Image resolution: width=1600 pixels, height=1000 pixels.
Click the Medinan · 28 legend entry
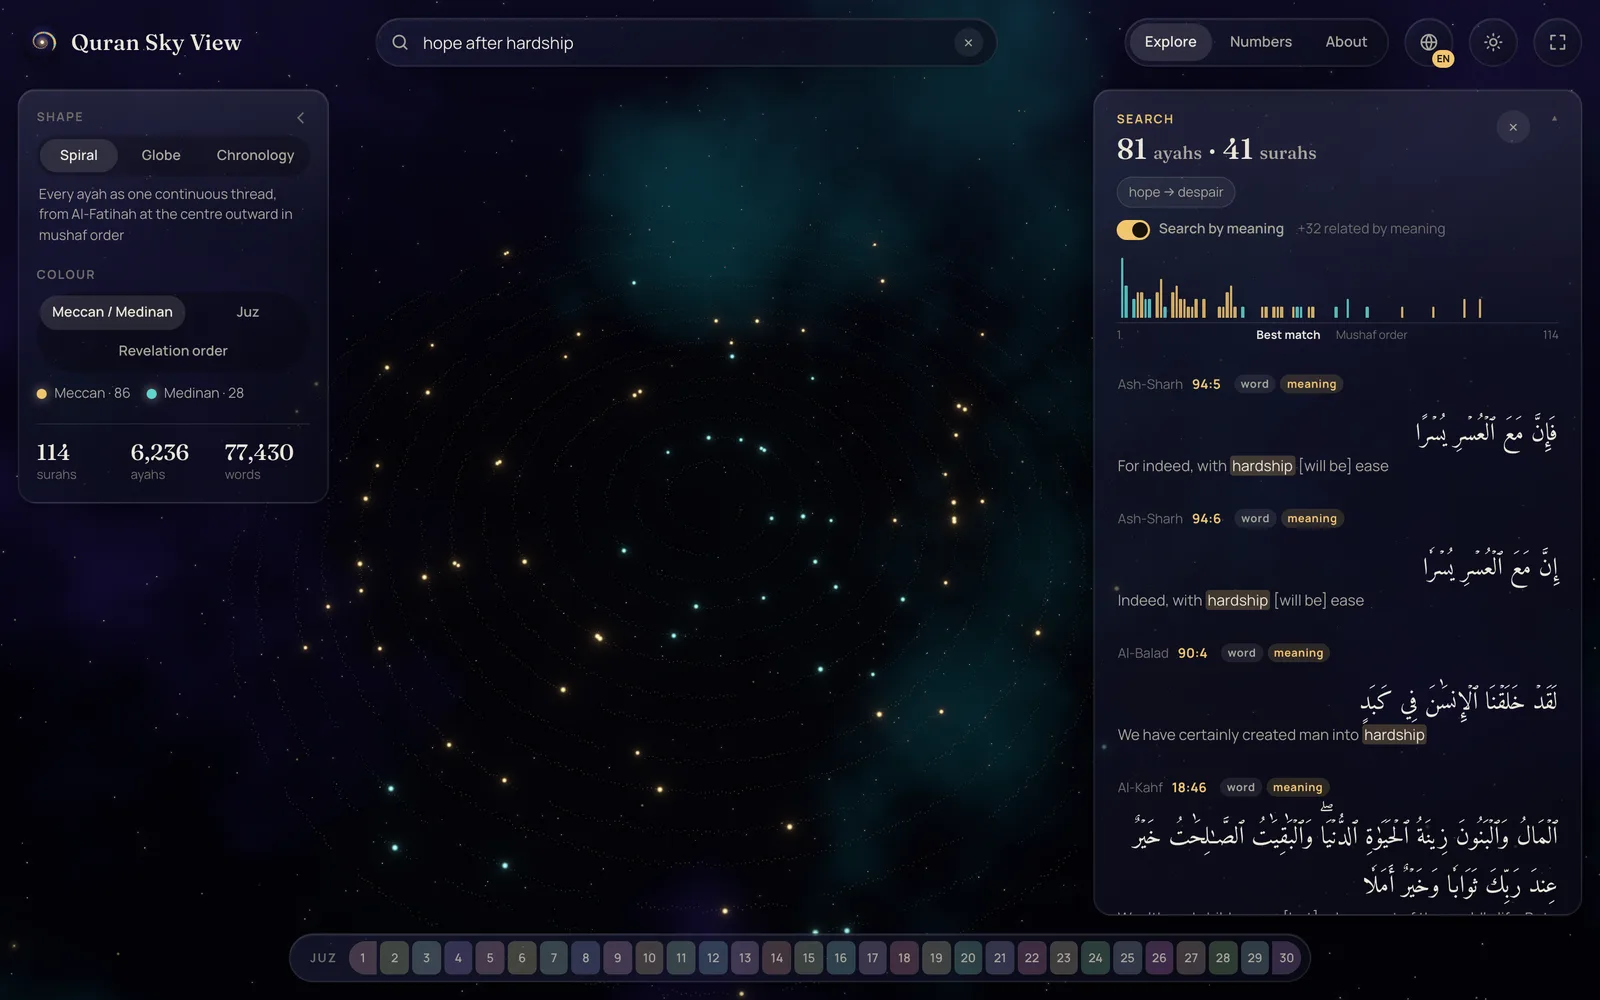coord(195,393)
